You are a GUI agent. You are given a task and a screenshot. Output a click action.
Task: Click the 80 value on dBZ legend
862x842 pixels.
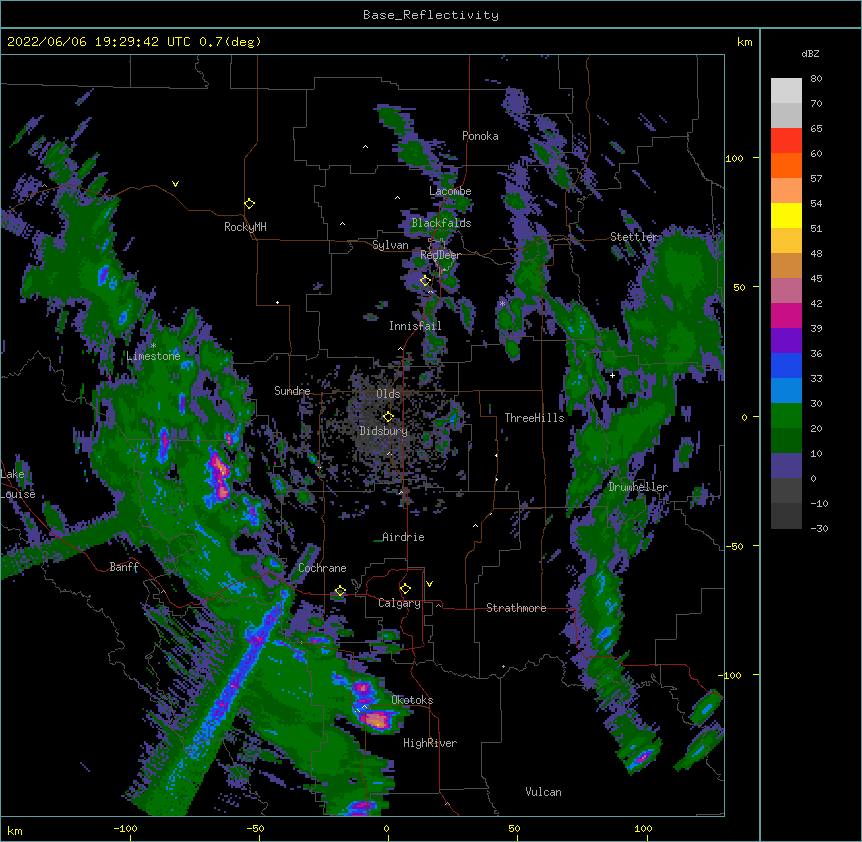click(816, 79)
